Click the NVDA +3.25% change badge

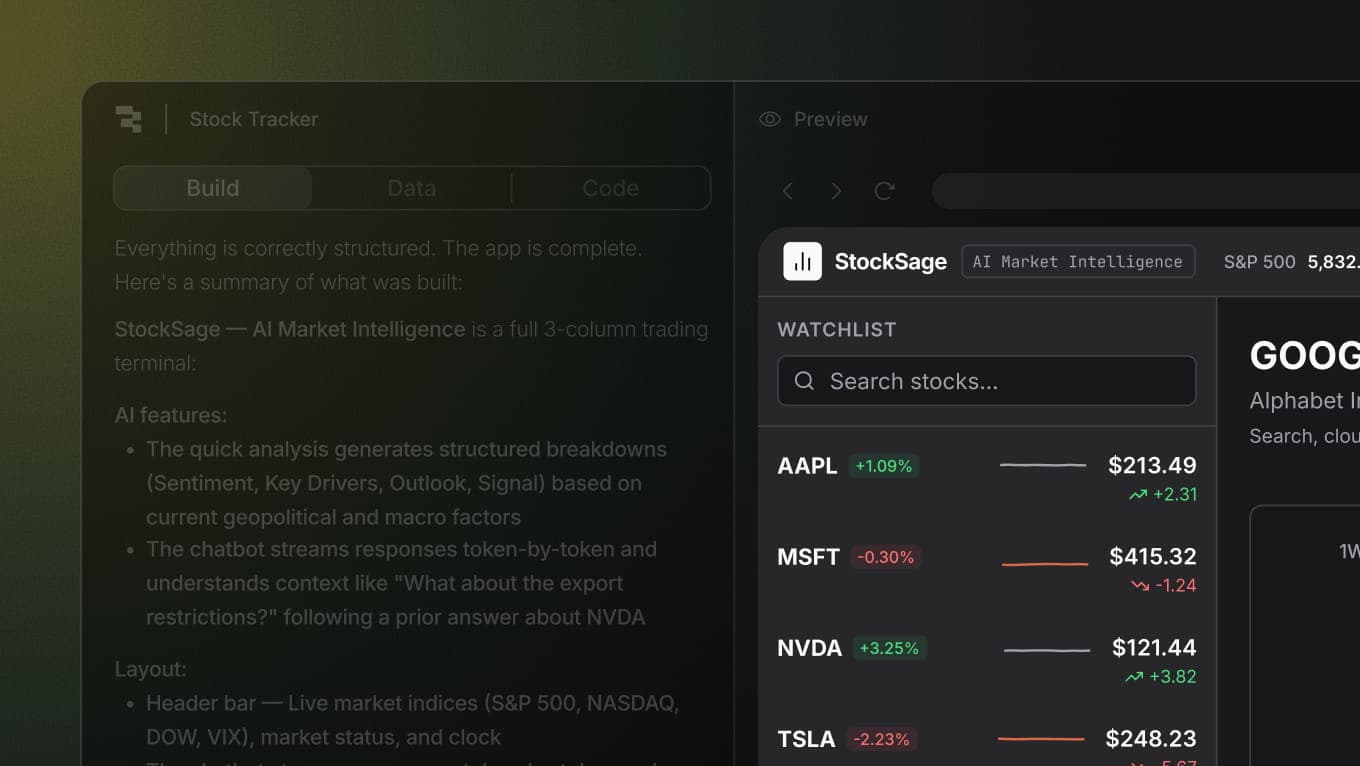point(889,648)
